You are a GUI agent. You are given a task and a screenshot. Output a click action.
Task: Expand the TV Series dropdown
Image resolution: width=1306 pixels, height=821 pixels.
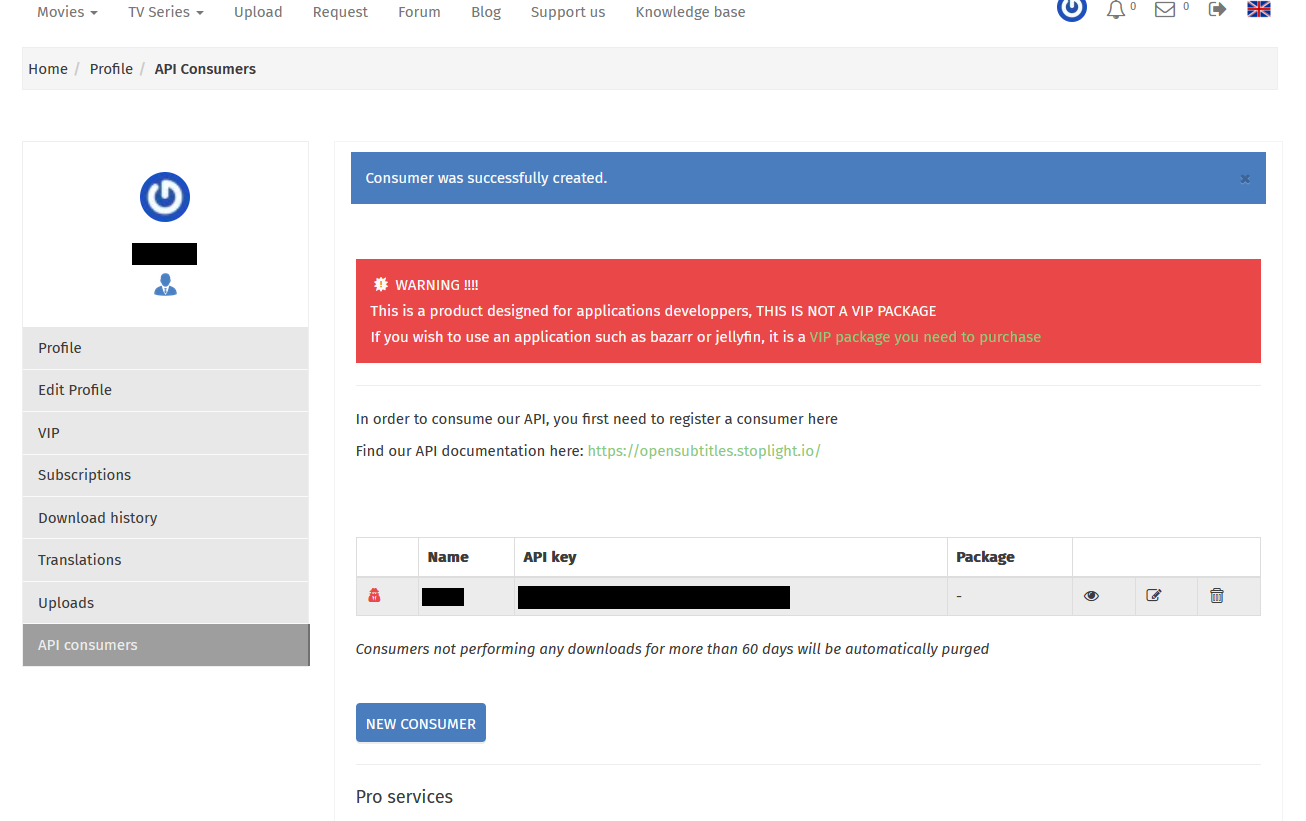click(164, 12)
